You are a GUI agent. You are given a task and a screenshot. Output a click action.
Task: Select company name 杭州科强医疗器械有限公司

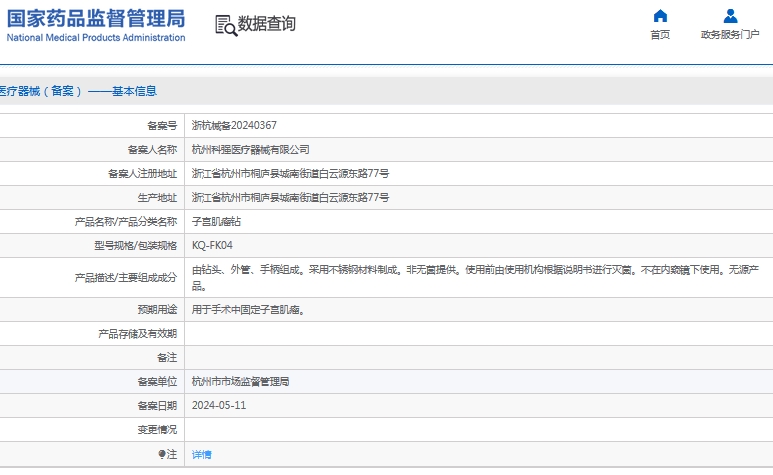coord(250,150)
